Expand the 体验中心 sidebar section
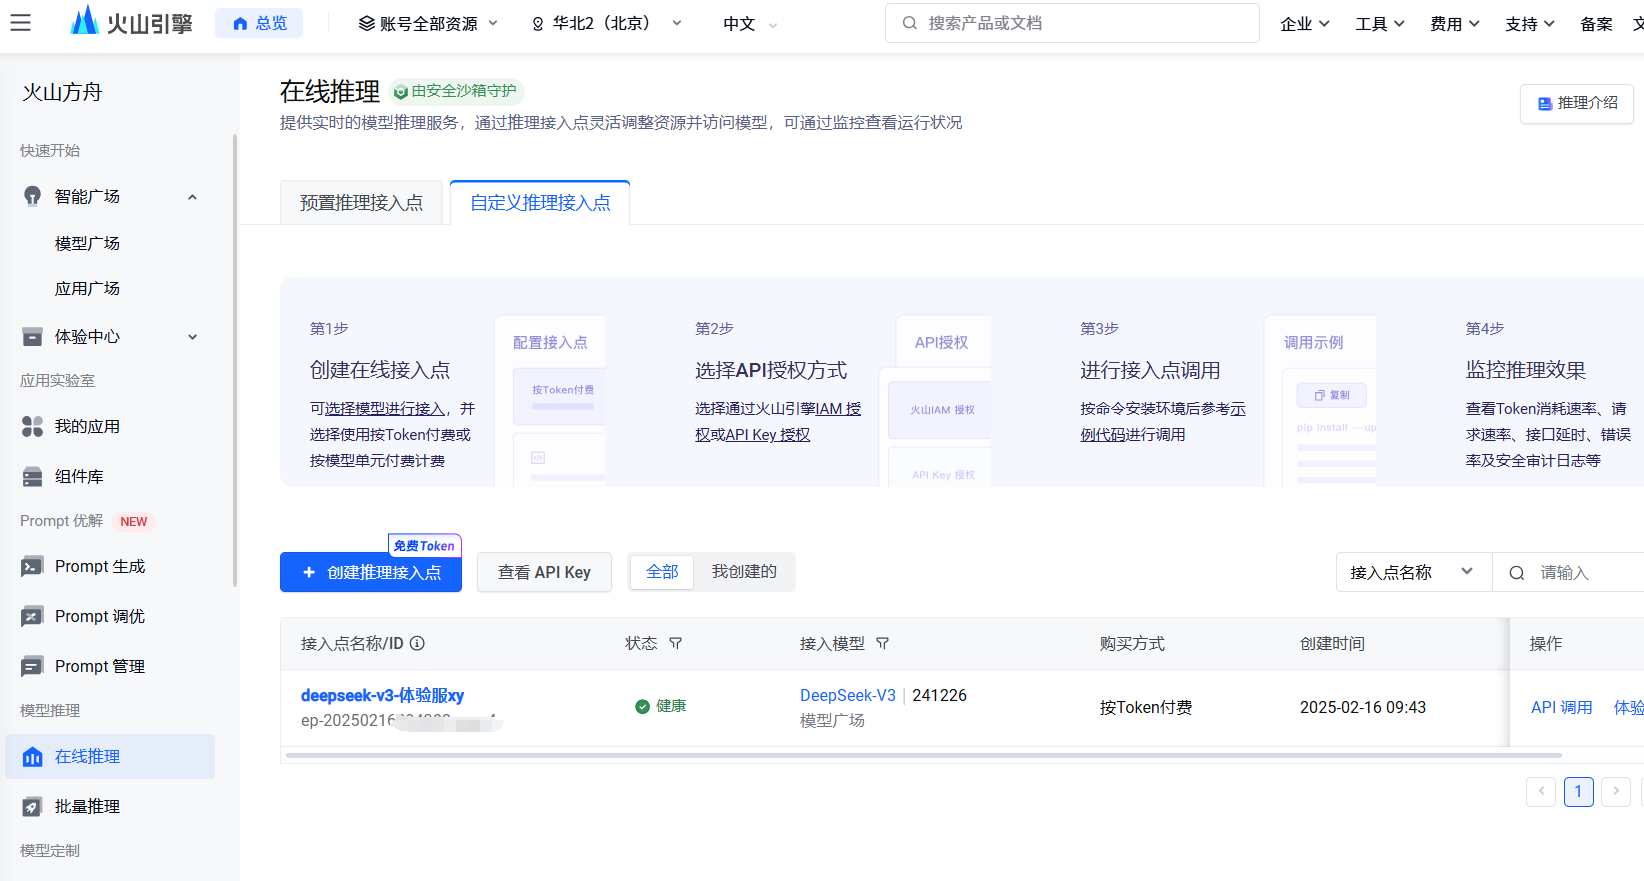Image resolution: width=1644 pixels, height=881 pixels. click(x=192, y=337)
